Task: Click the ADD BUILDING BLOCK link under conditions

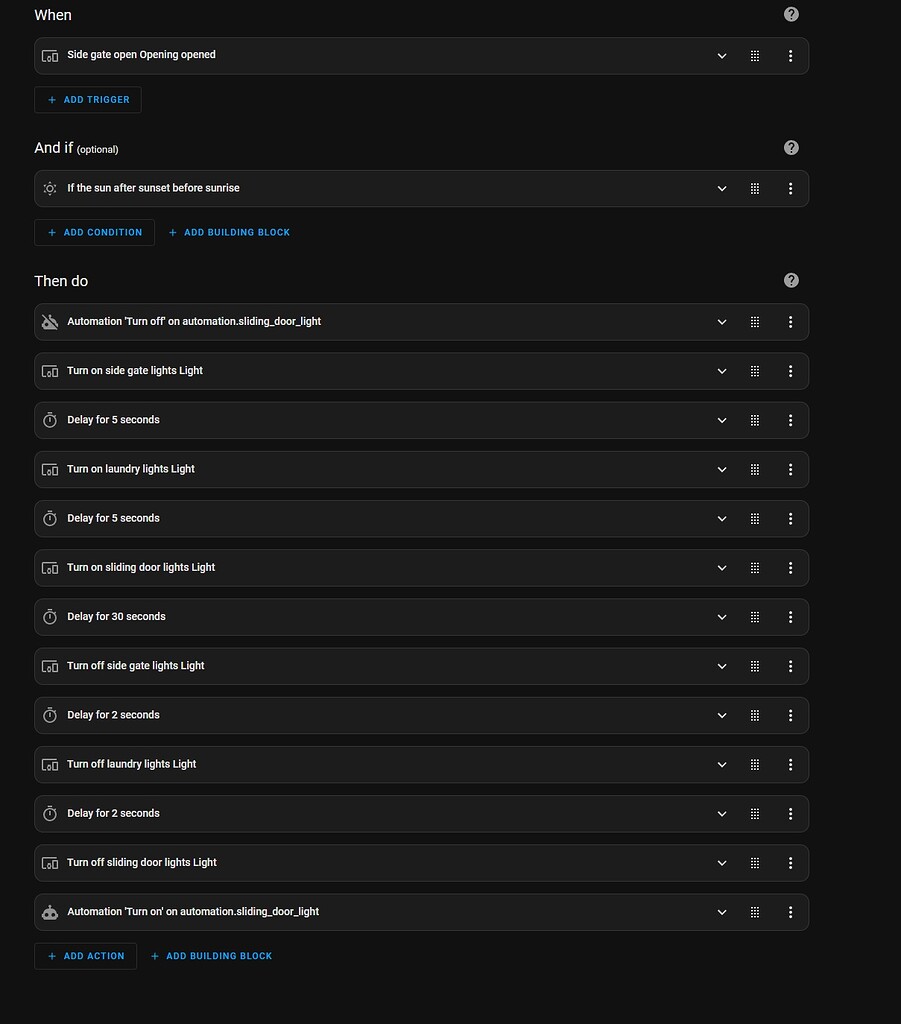Action: coord(229,232)
